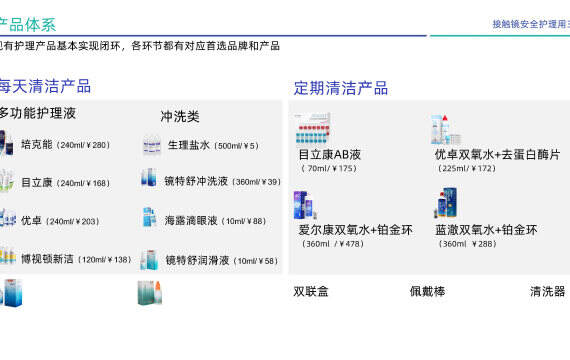Click the 优卓 care solution product image
Viewport: 570px width, 360px height.
7,219
